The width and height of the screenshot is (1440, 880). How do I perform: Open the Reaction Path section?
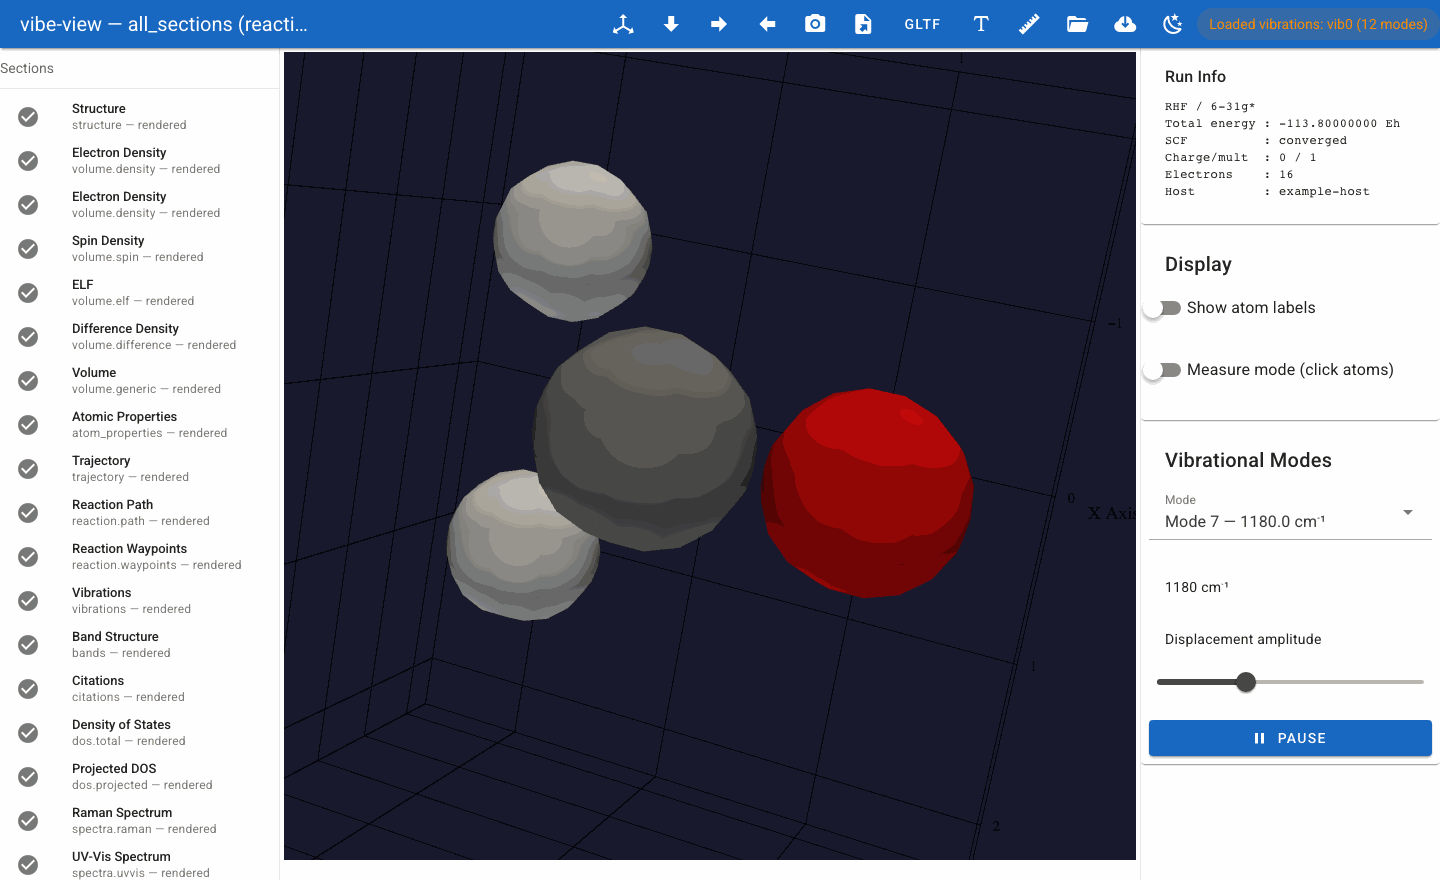139,513
